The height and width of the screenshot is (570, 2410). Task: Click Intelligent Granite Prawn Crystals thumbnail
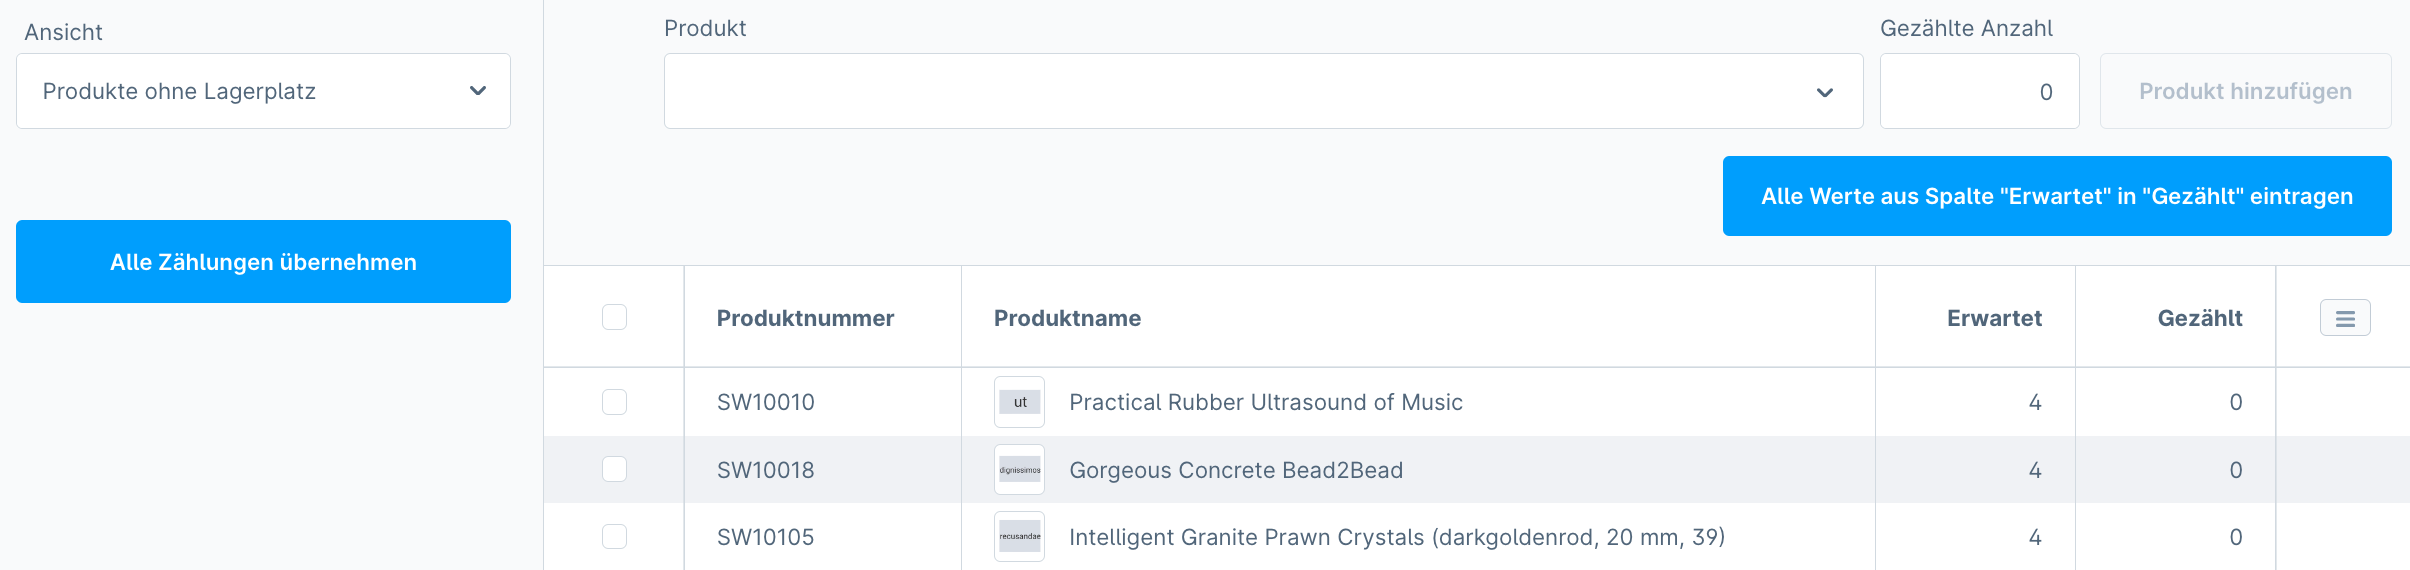click(x=1019, y=537)
